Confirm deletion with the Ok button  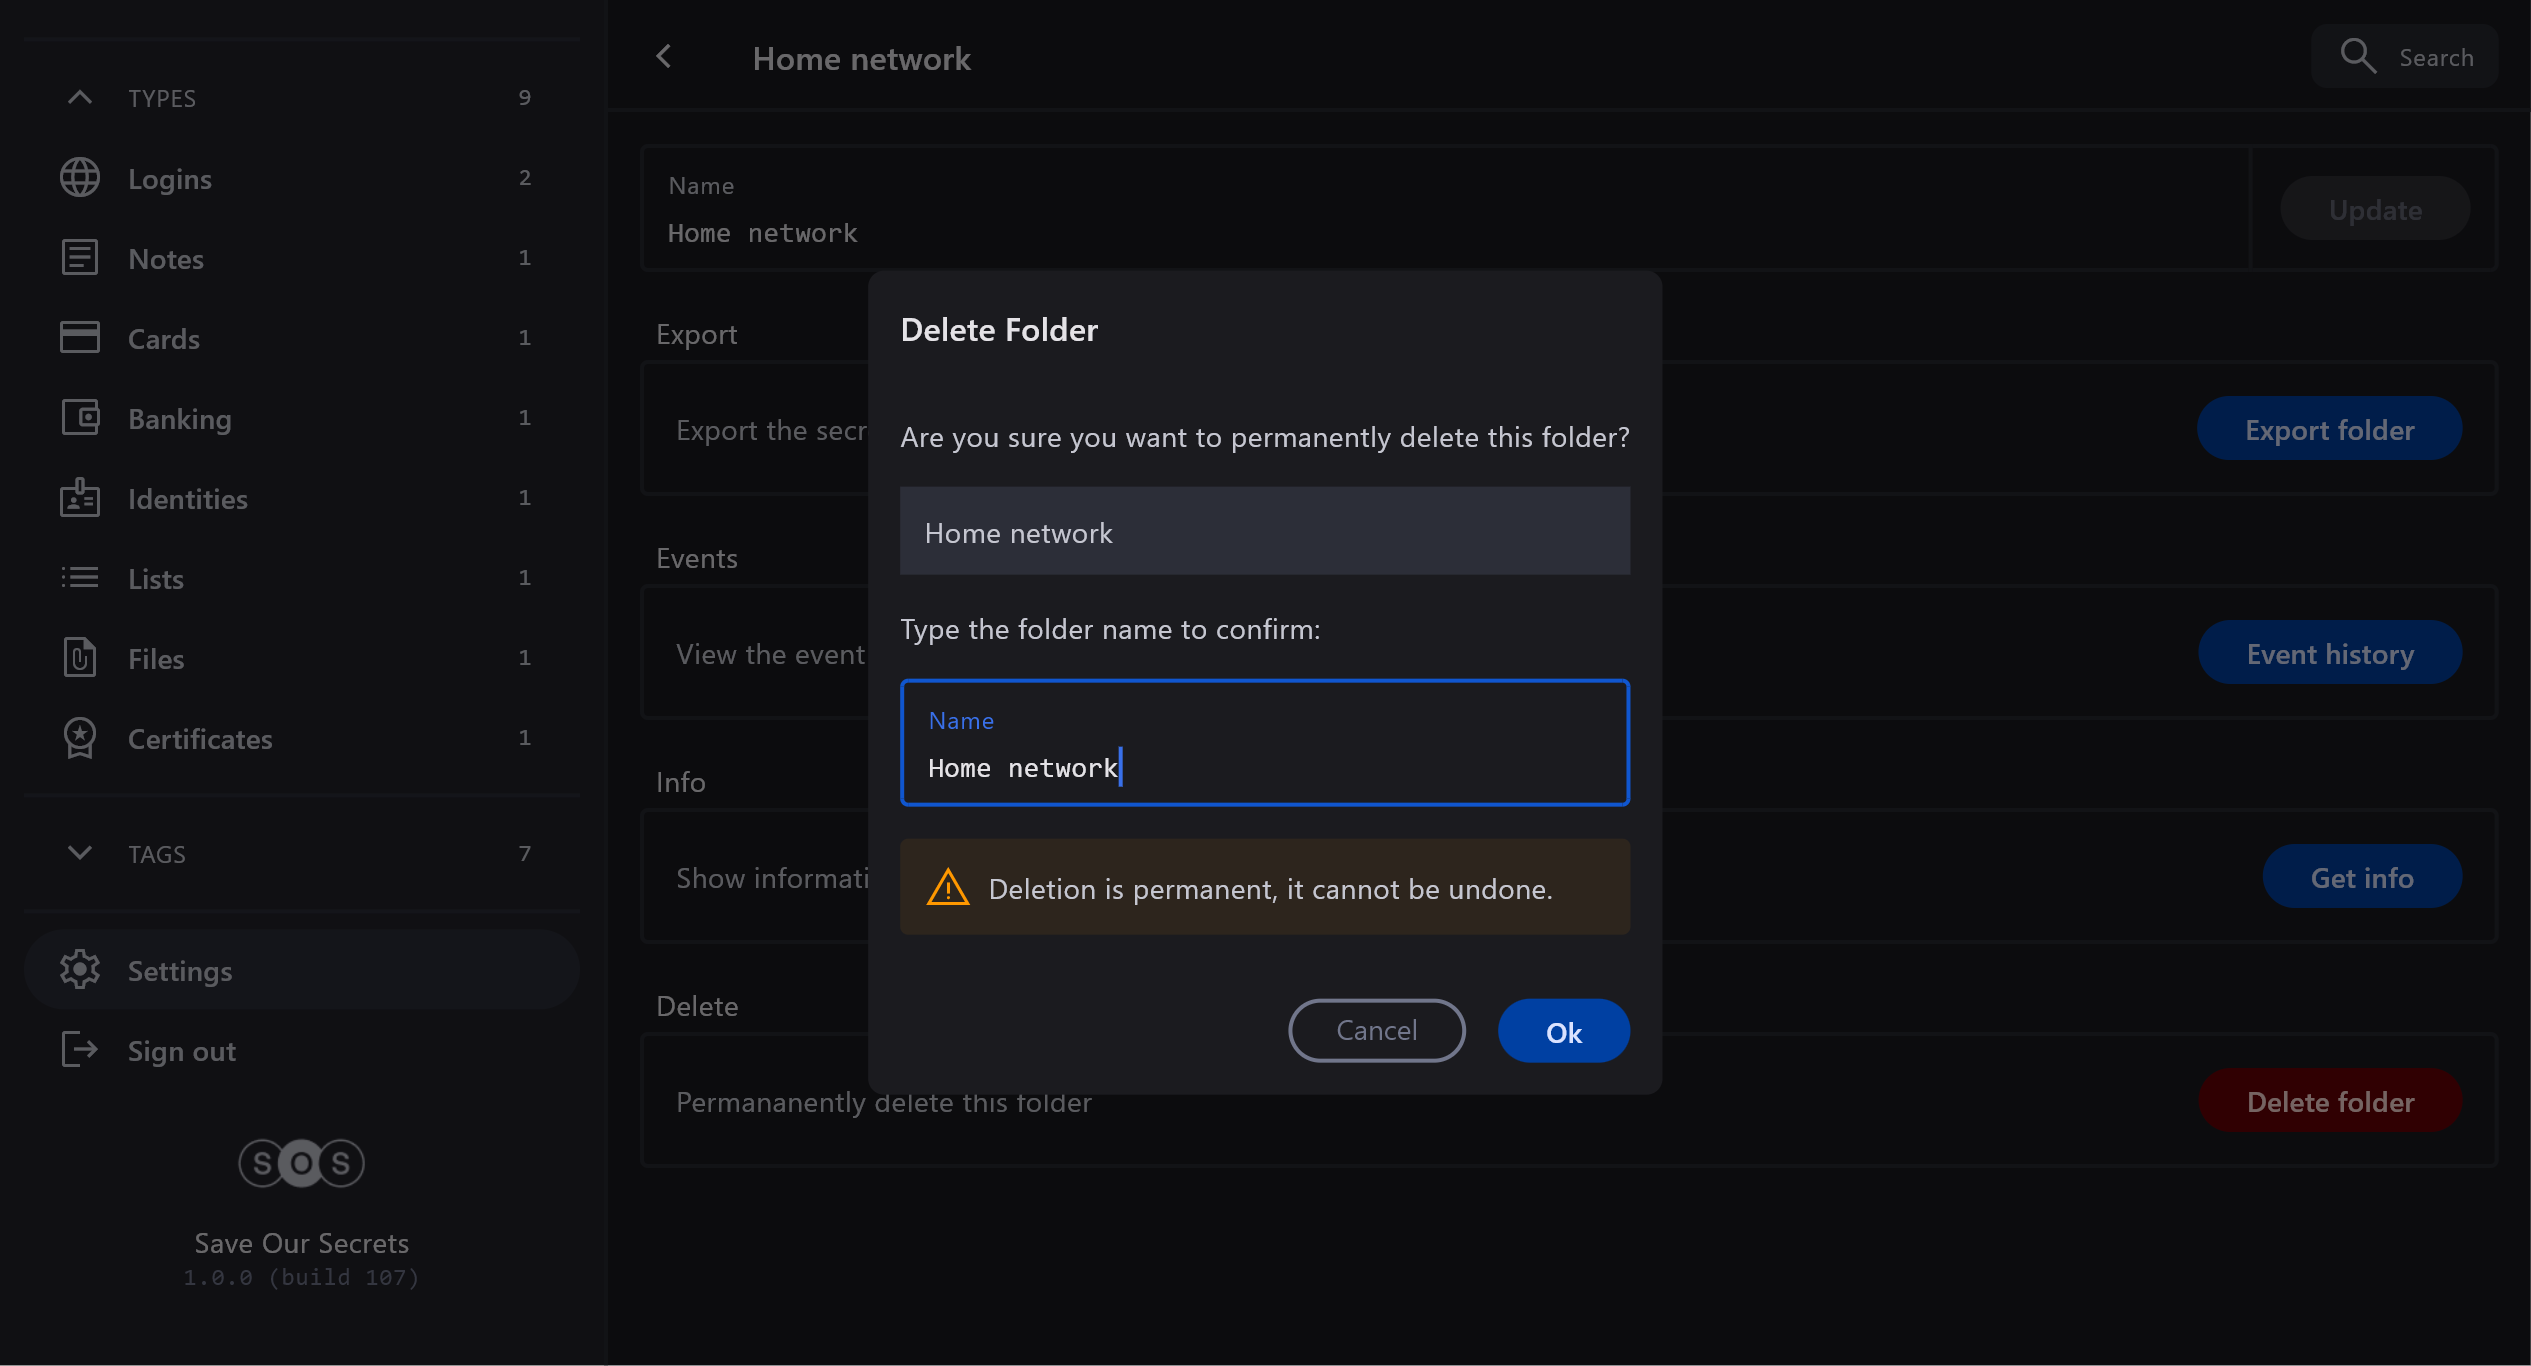(1563, 1031)
